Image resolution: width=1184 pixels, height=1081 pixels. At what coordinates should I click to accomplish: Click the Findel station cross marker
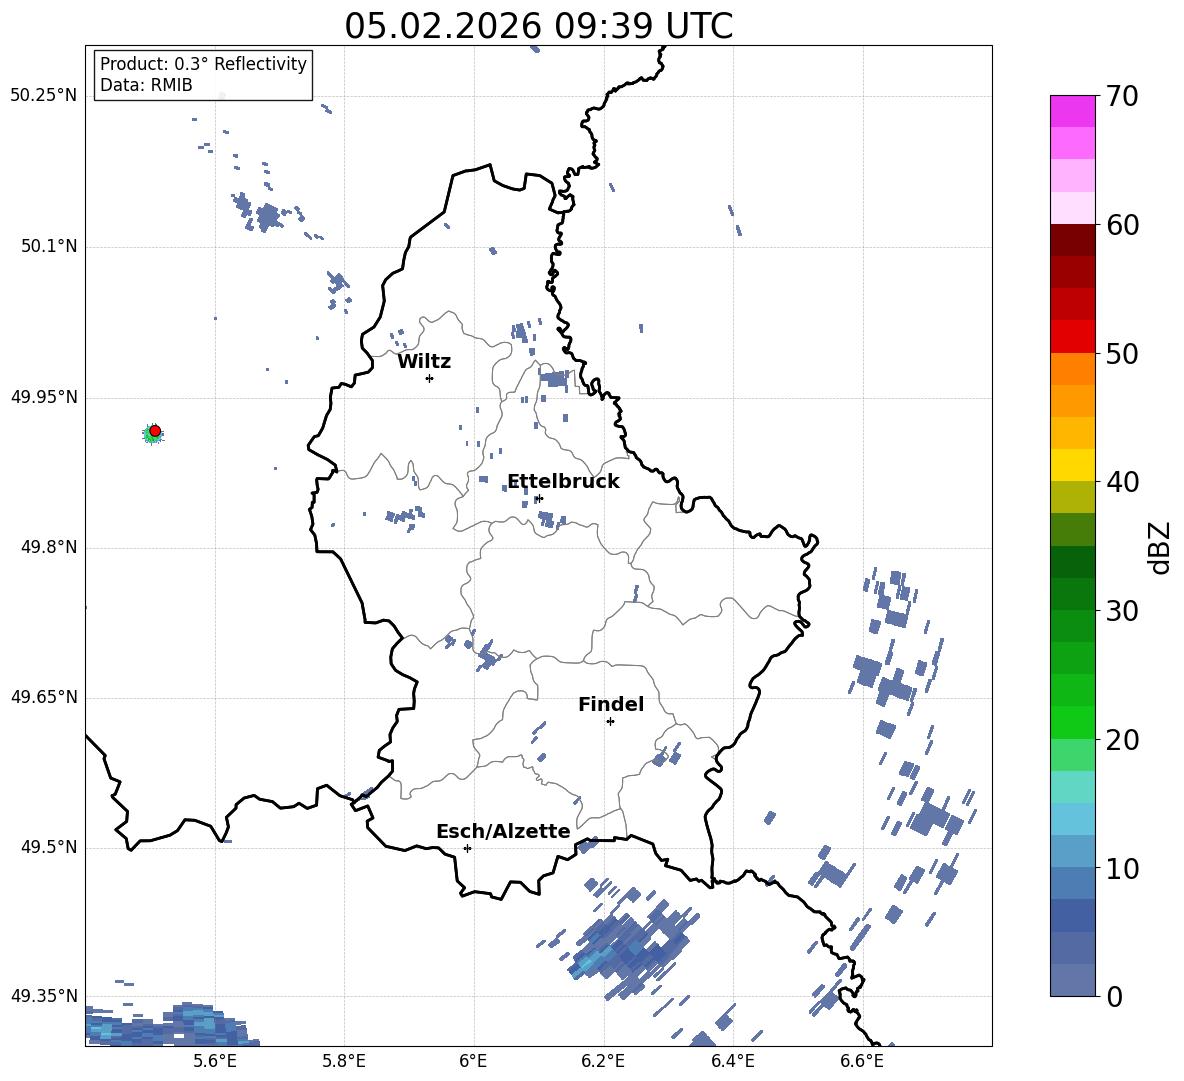pyautogui.click(x=610, y=722)
